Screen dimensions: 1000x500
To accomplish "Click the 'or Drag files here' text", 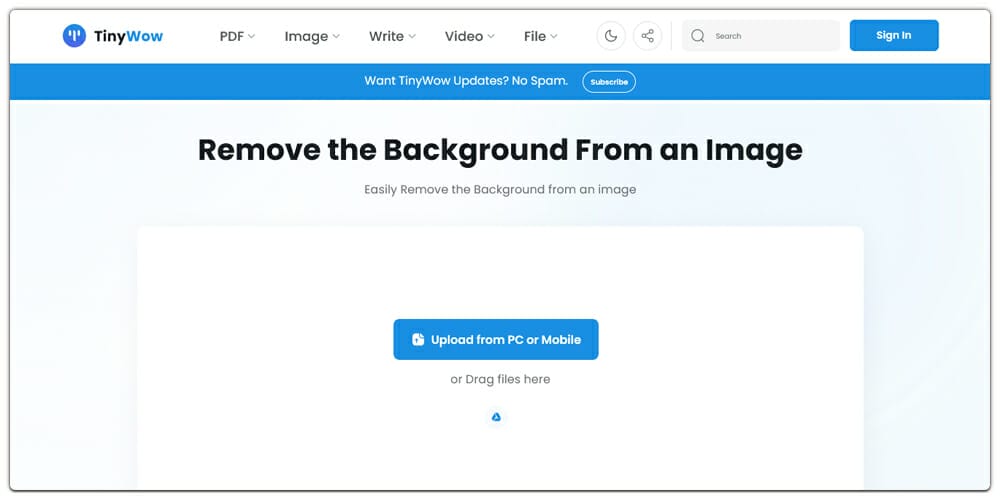I will click(x=500, y=379).
